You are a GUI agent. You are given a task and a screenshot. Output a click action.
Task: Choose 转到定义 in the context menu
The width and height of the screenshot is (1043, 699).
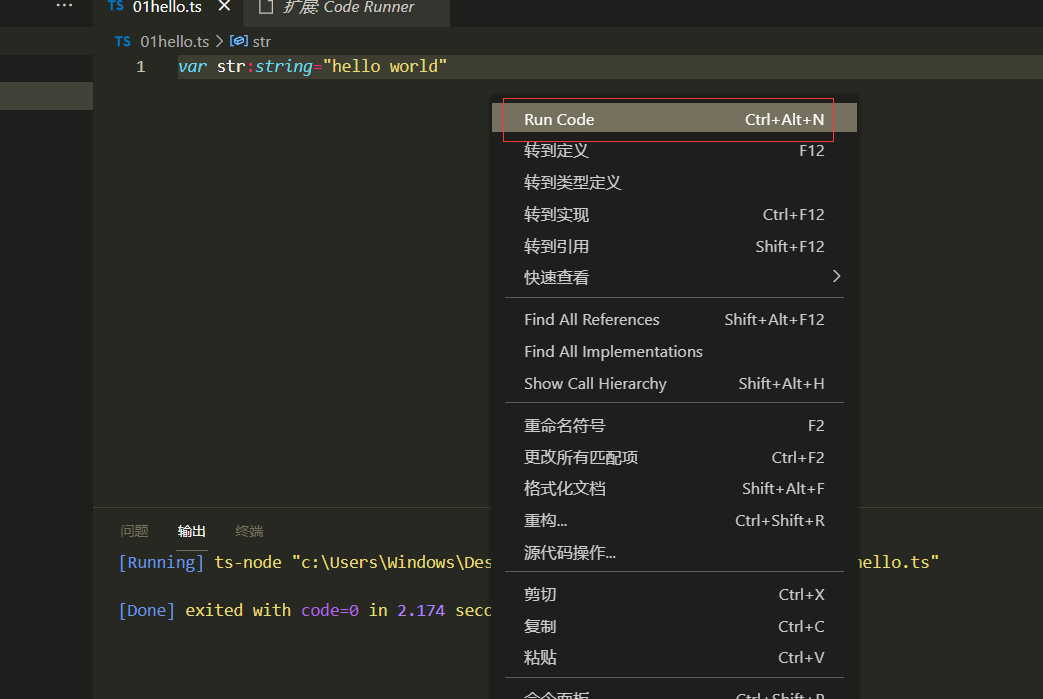point(674,150)
